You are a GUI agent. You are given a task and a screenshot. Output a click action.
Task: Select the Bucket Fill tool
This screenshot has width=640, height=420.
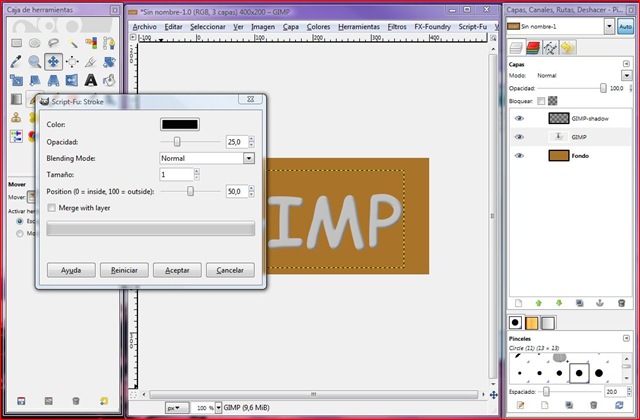pyautogui.click(x=109, y=80)
